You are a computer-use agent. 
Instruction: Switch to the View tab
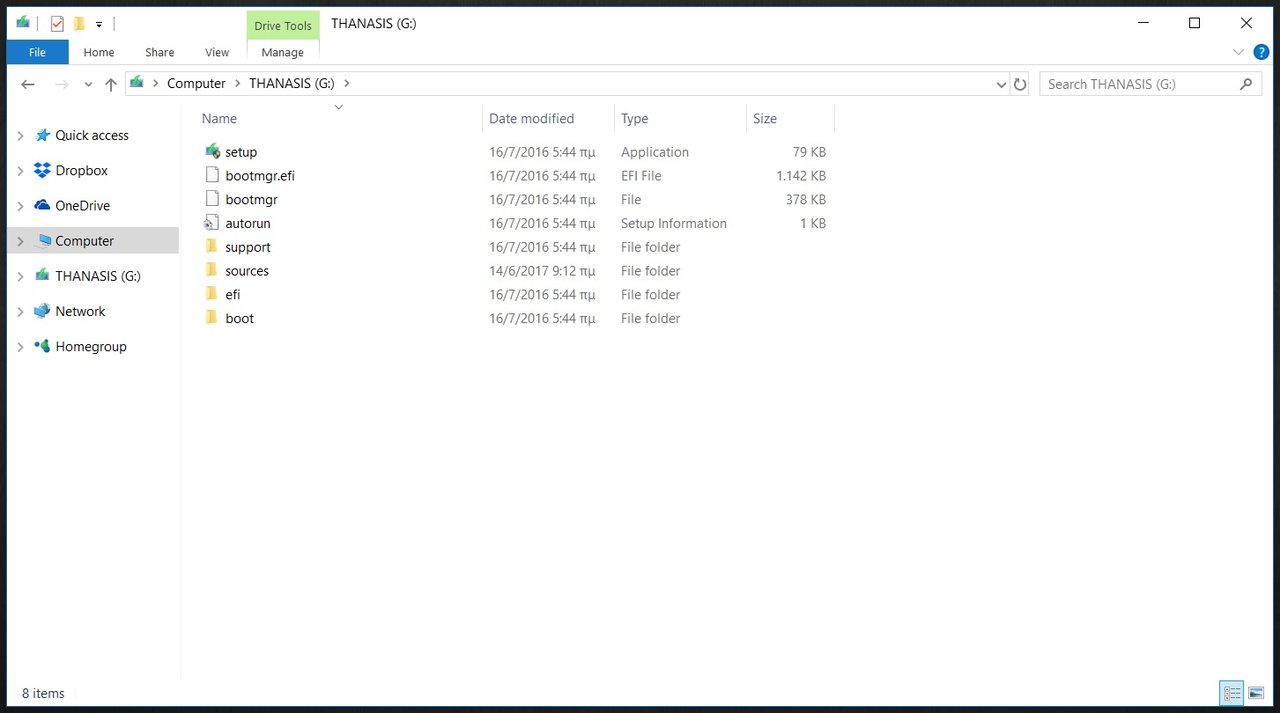(217, 52)
